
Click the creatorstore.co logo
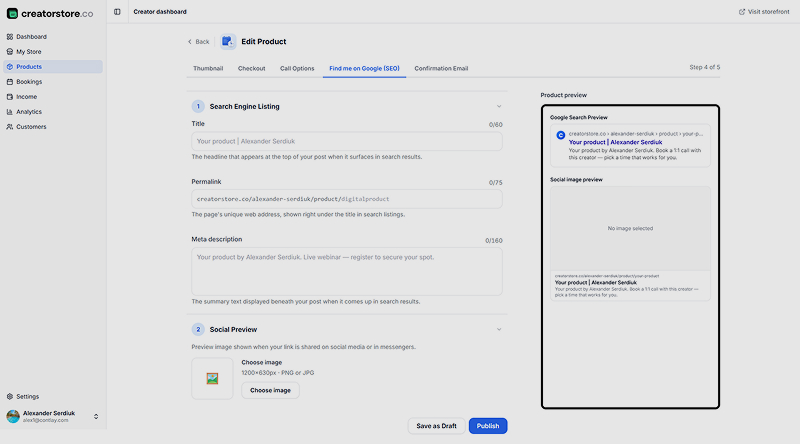49,14
